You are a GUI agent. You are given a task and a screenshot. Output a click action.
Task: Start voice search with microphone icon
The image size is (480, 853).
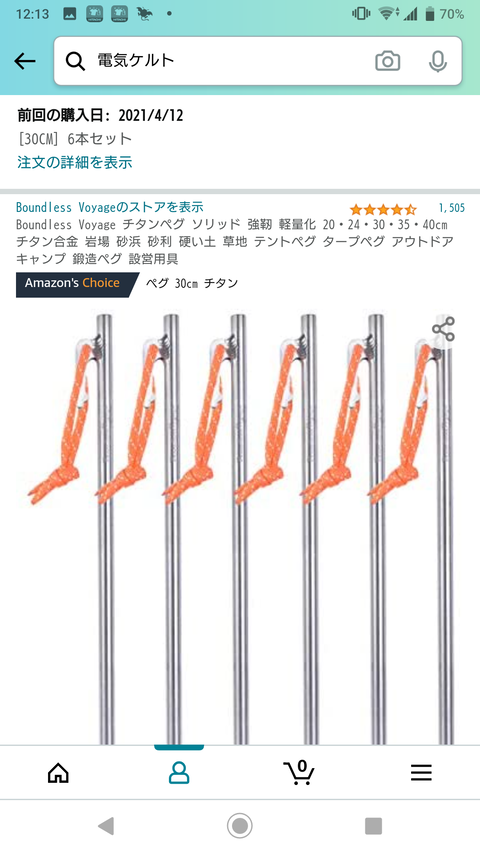[x=438, y=61]
